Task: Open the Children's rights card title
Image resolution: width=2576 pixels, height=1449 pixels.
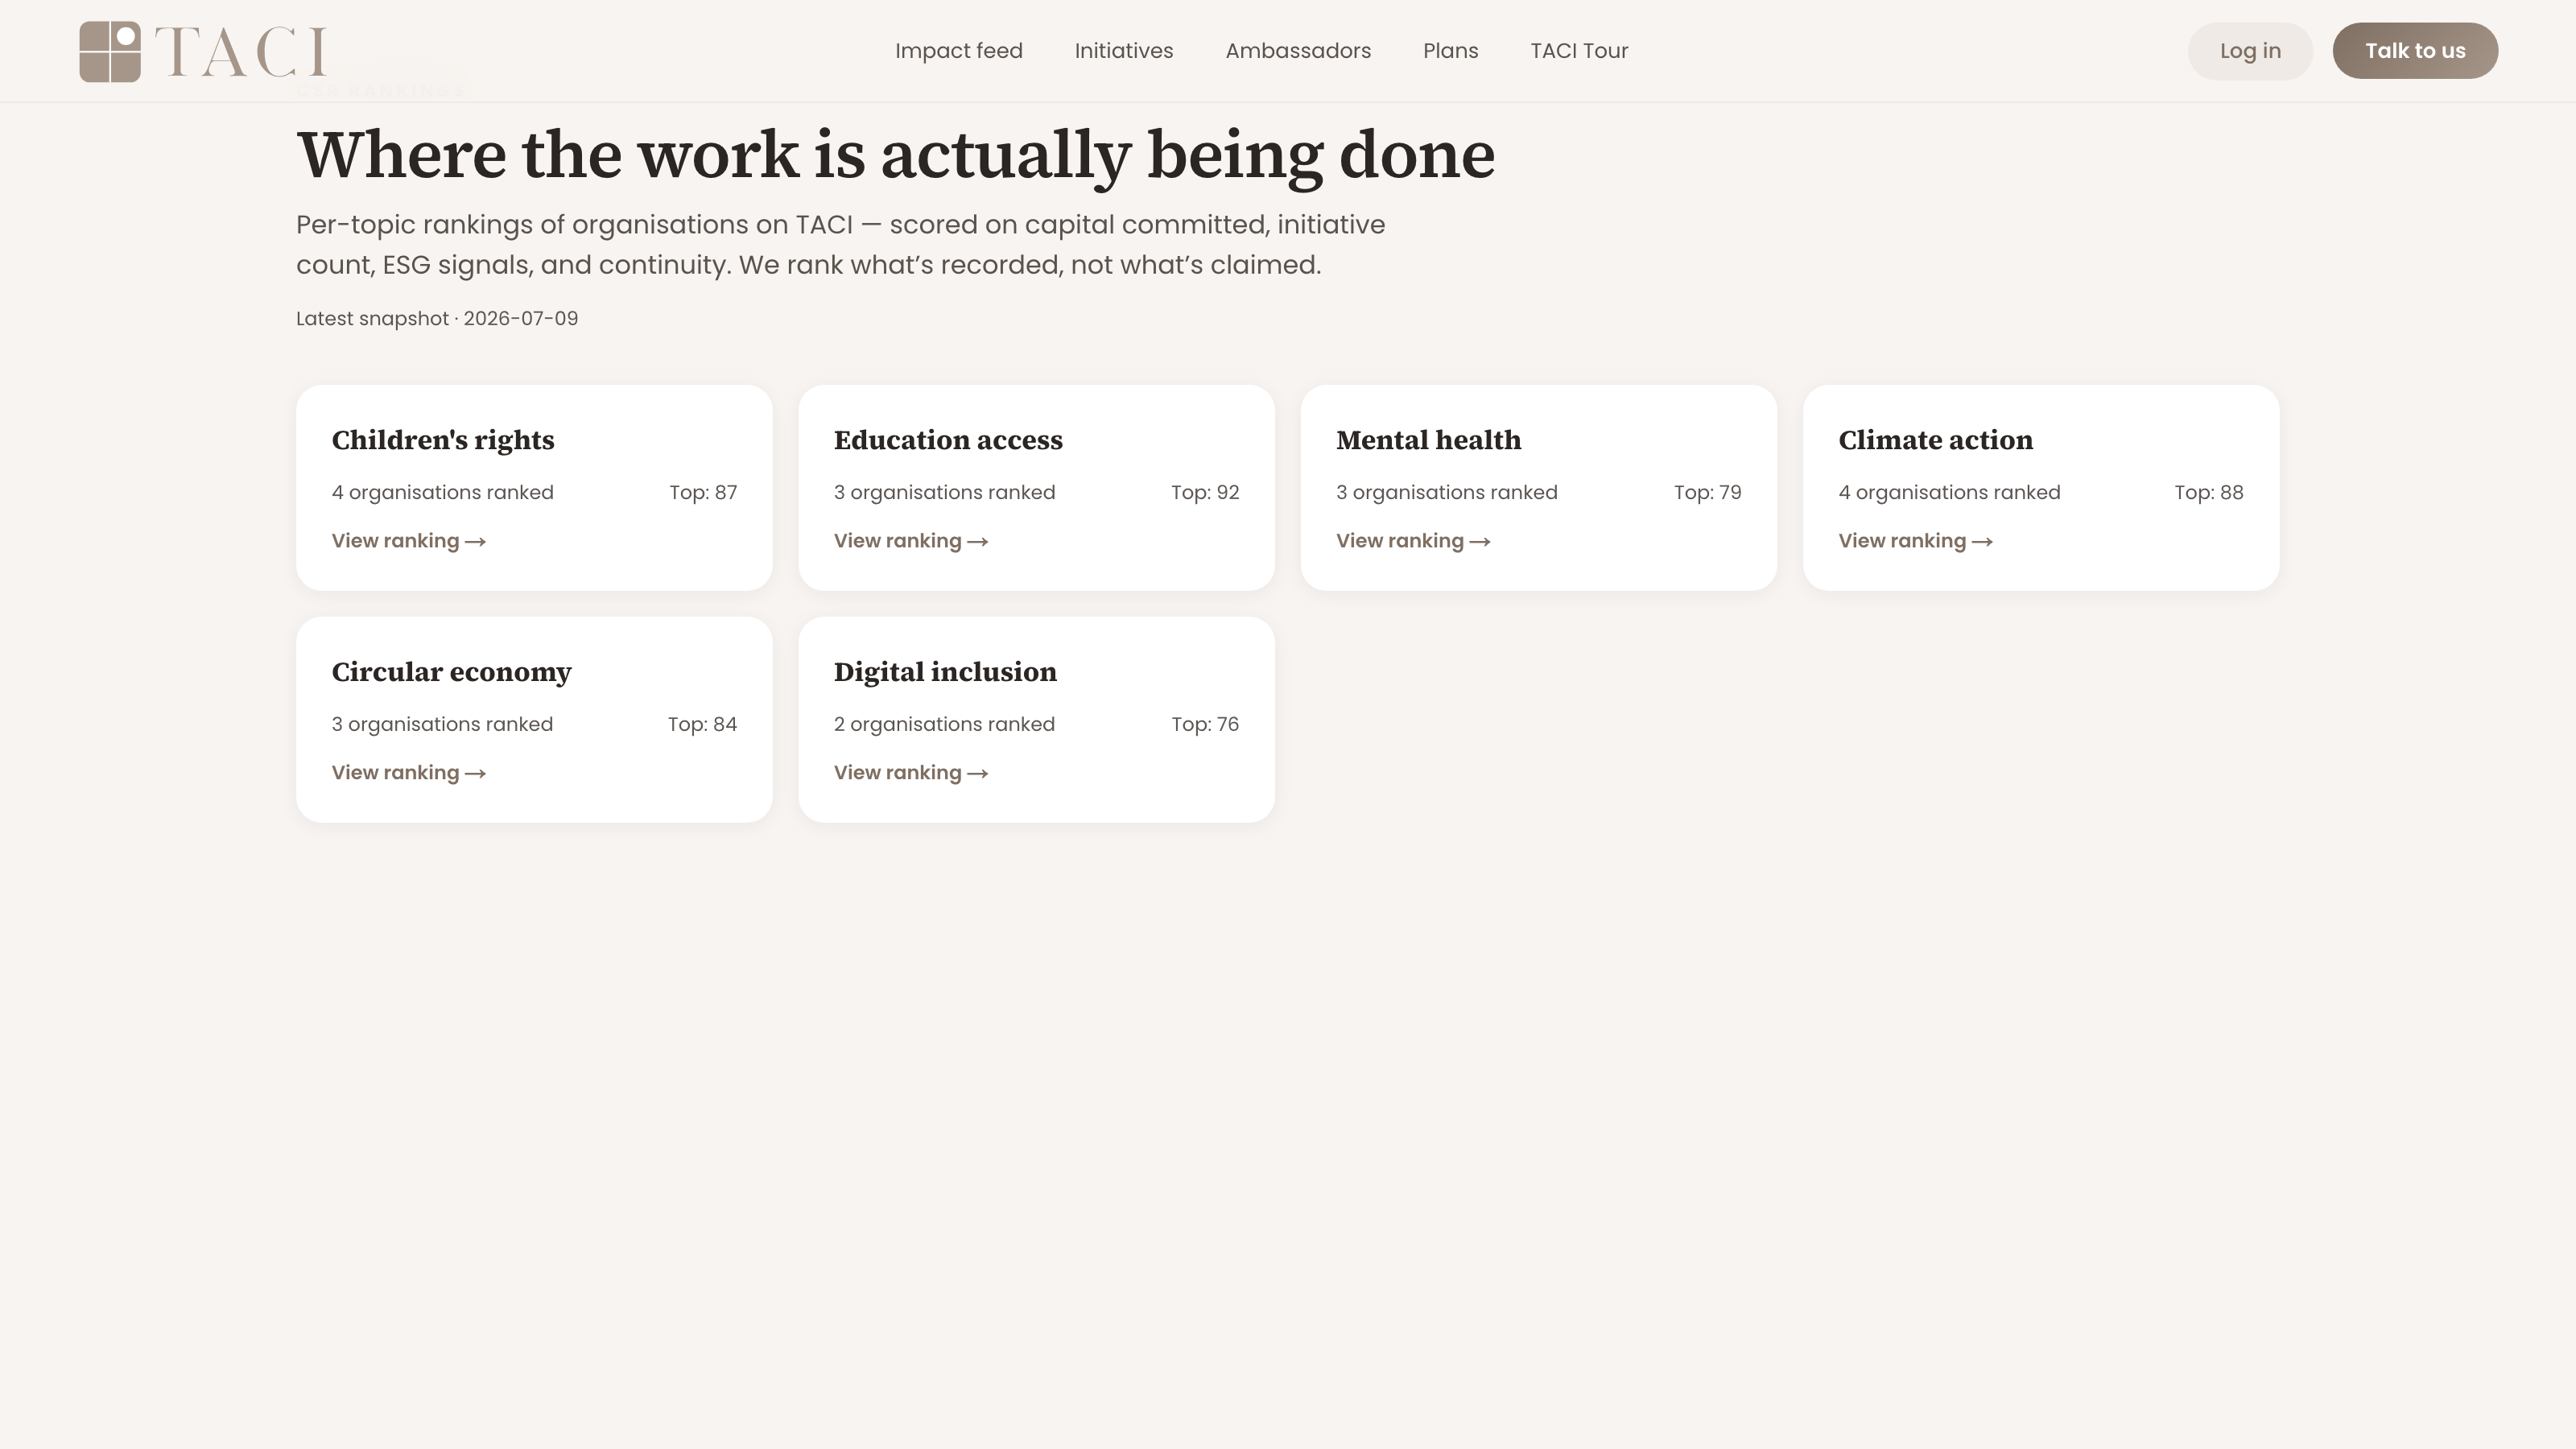Action: coord(443,441)
